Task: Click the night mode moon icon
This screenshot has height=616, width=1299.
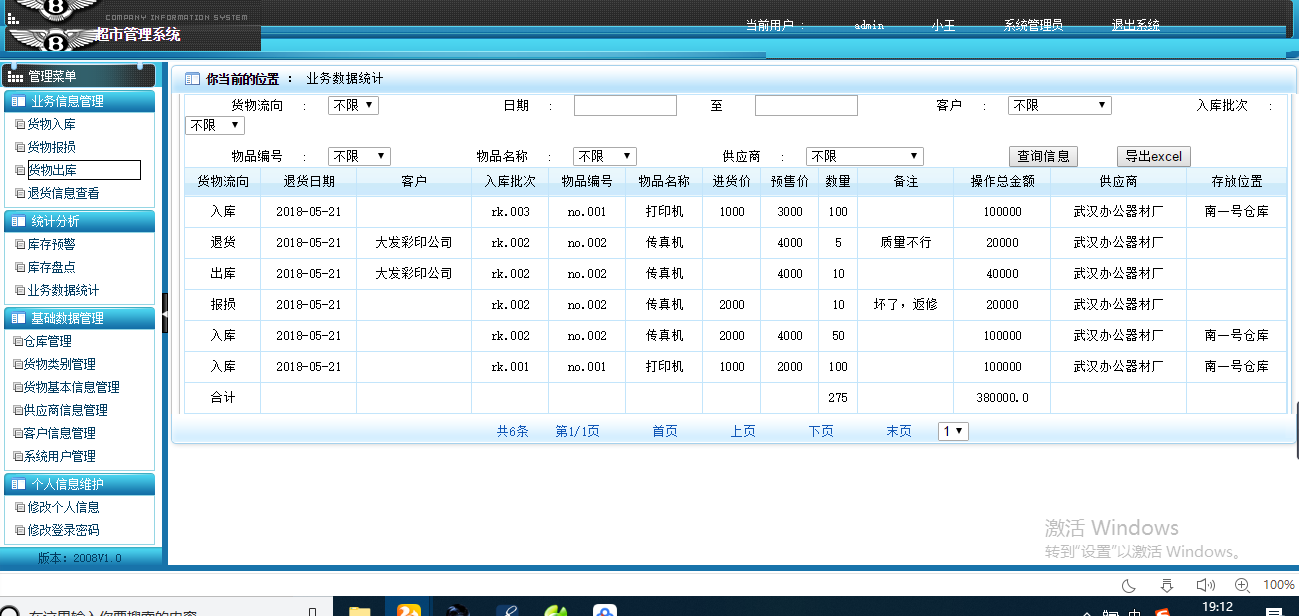Action: pyautogui.click(x=1129, y=585)
